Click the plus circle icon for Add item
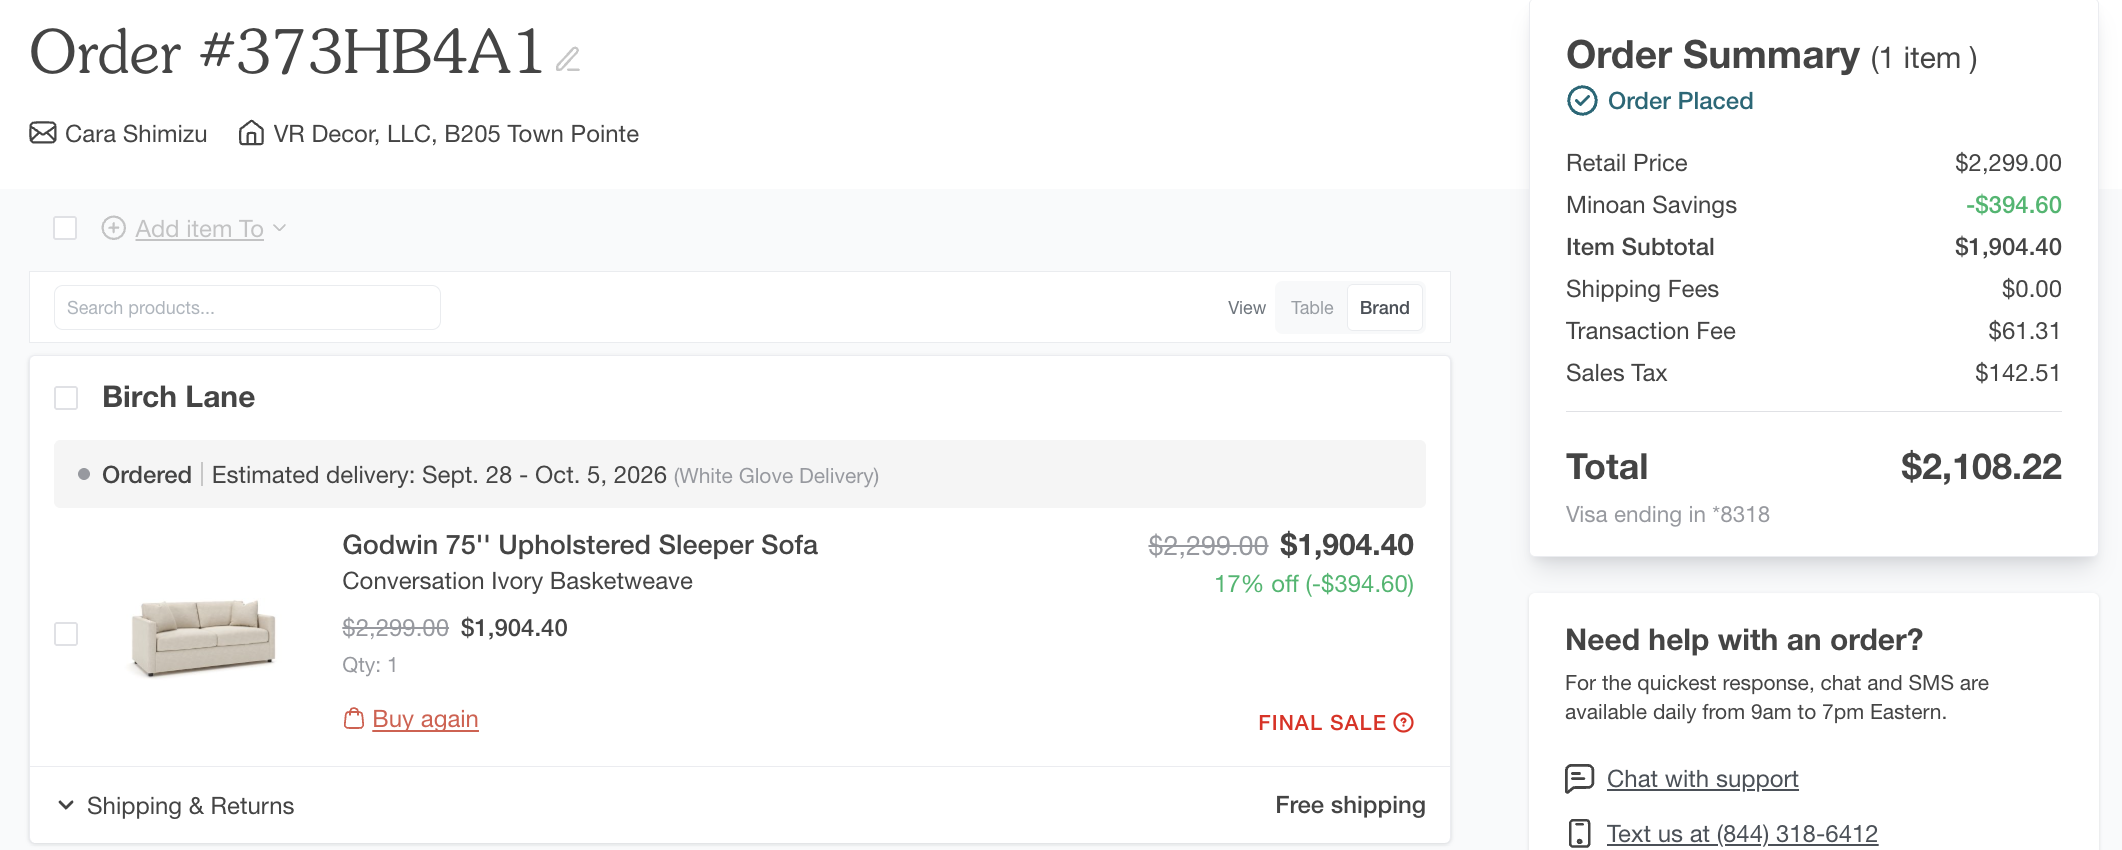Viewport: 2122px width, 850px height. point(114,228)
